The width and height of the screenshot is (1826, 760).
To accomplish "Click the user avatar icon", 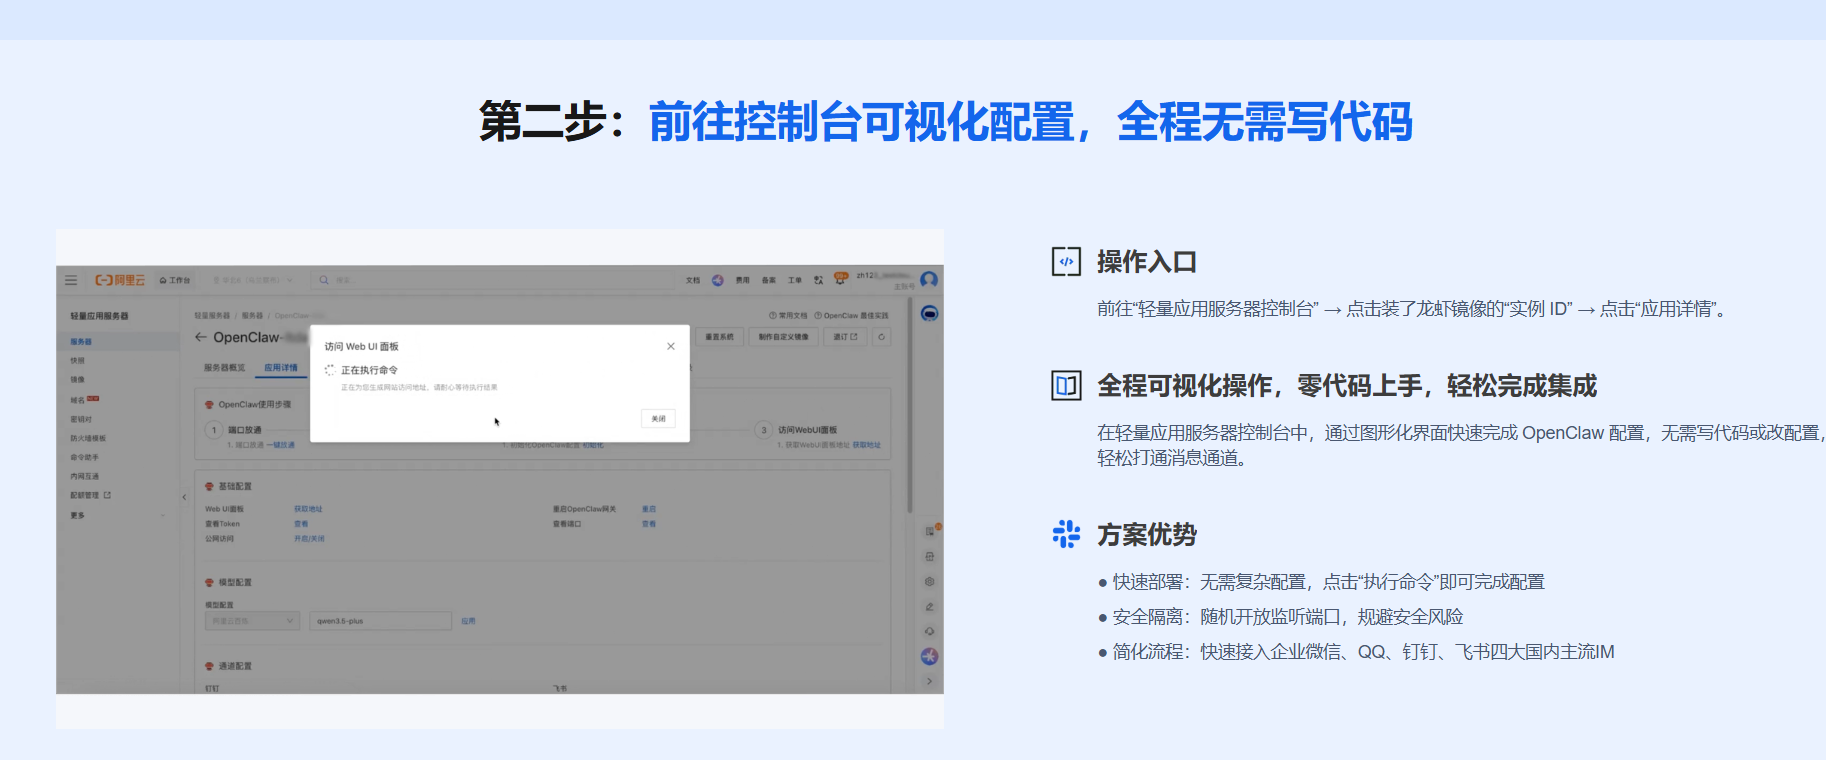I will click(x=929, y=280).
